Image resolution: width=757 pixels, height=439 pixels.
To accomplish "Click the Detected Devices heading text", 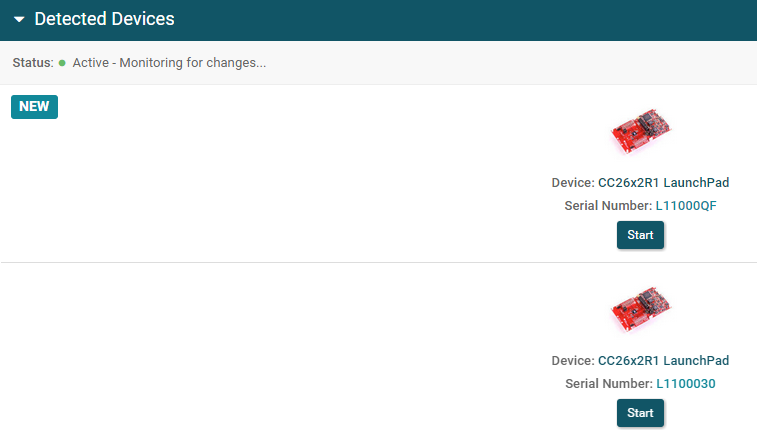I will pyautogui.click(x=104, y=19).
